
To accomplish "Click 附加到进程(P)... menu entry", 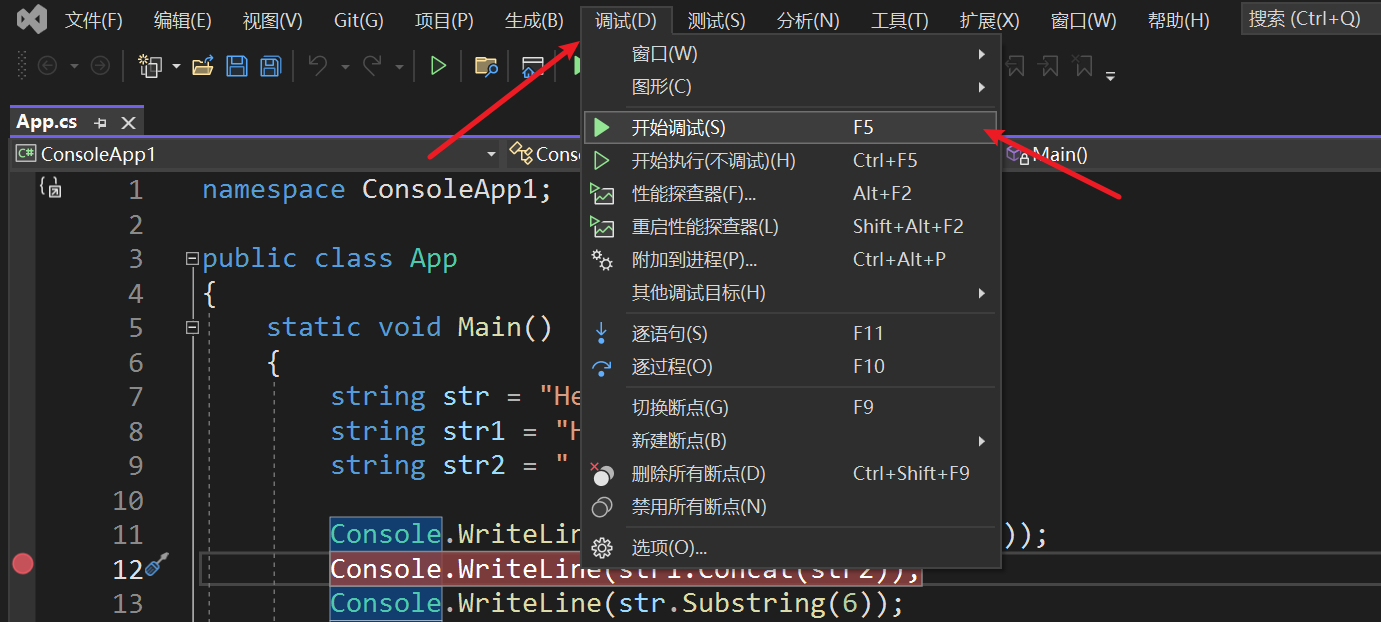I will tap(694, 260).
